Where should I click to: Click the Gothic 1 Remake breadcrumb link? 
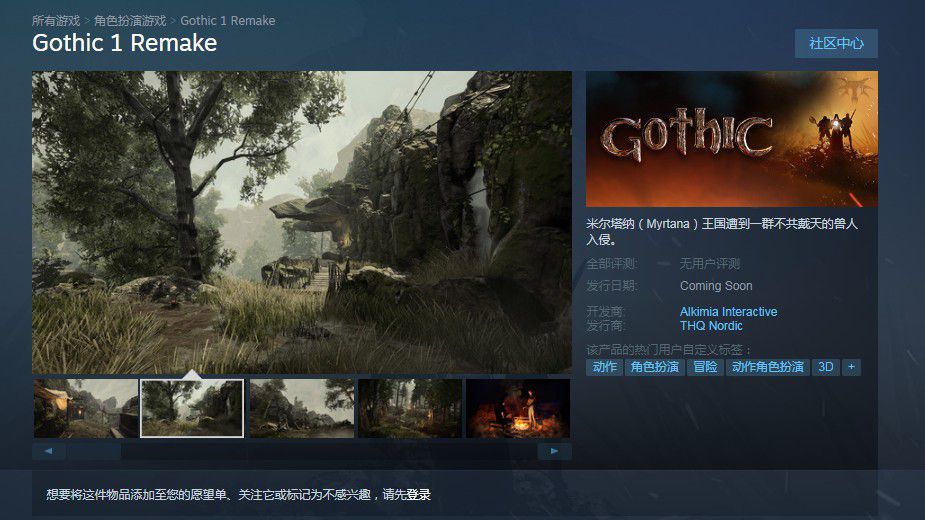228,21
